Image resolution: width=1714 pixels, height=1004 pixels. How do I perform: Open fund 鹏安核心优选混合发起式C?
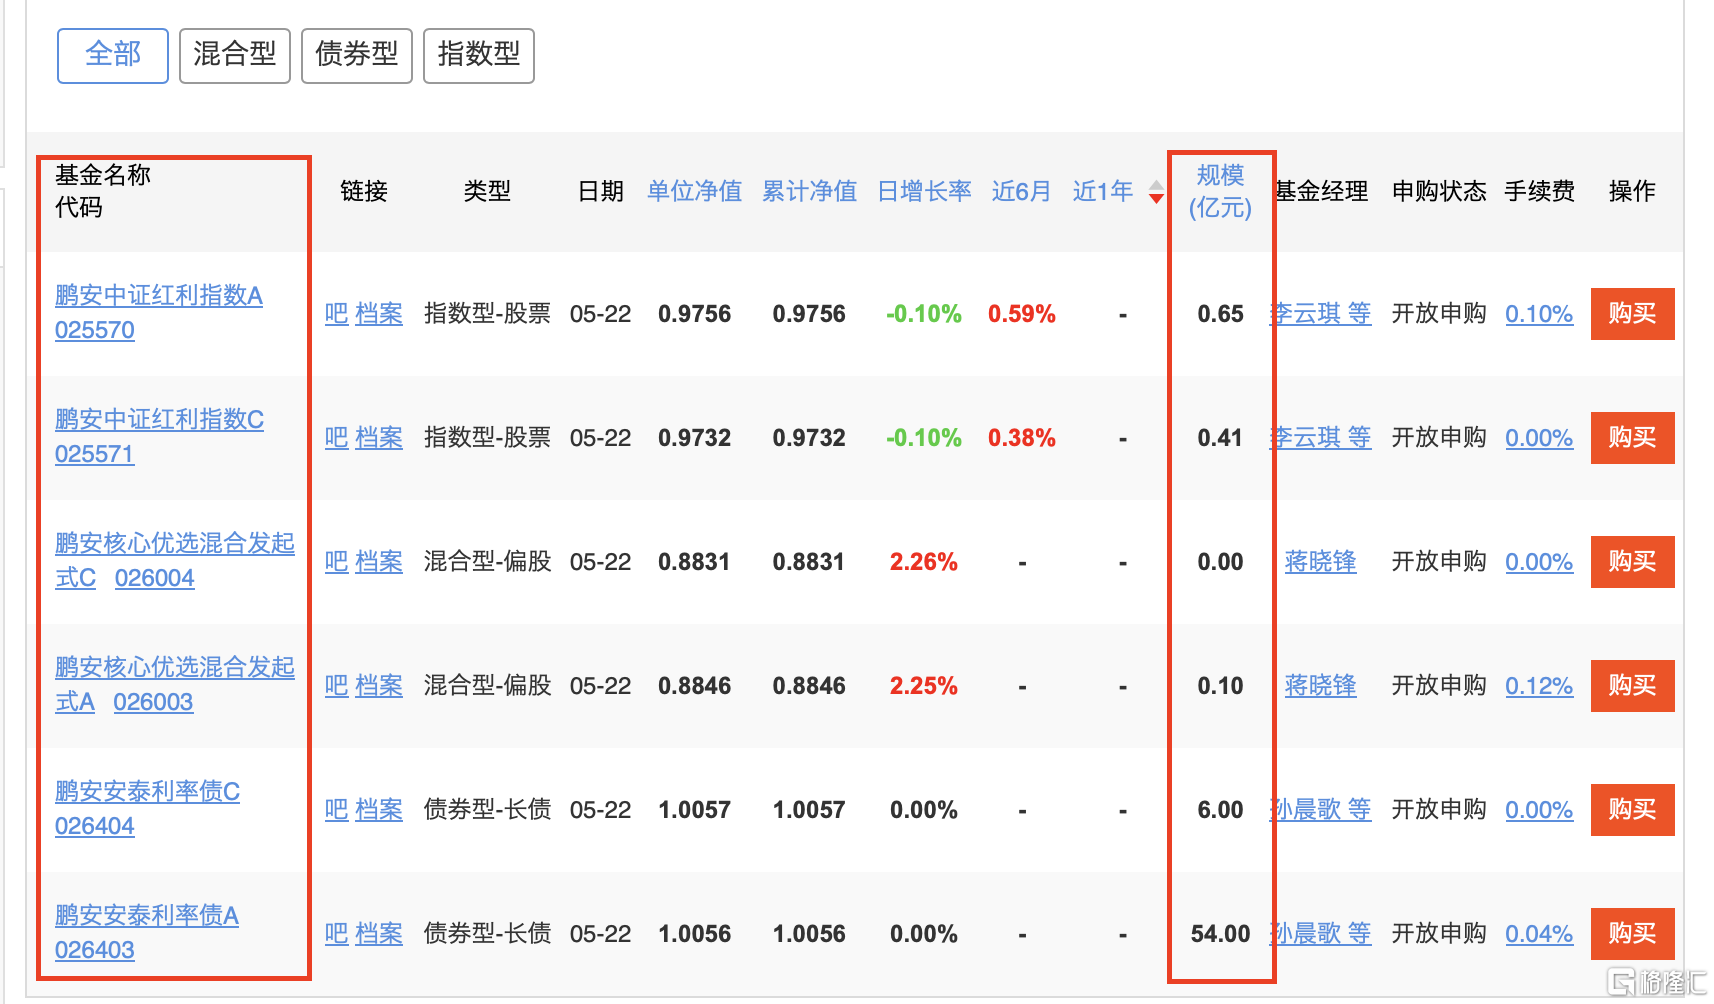(175, 561)
